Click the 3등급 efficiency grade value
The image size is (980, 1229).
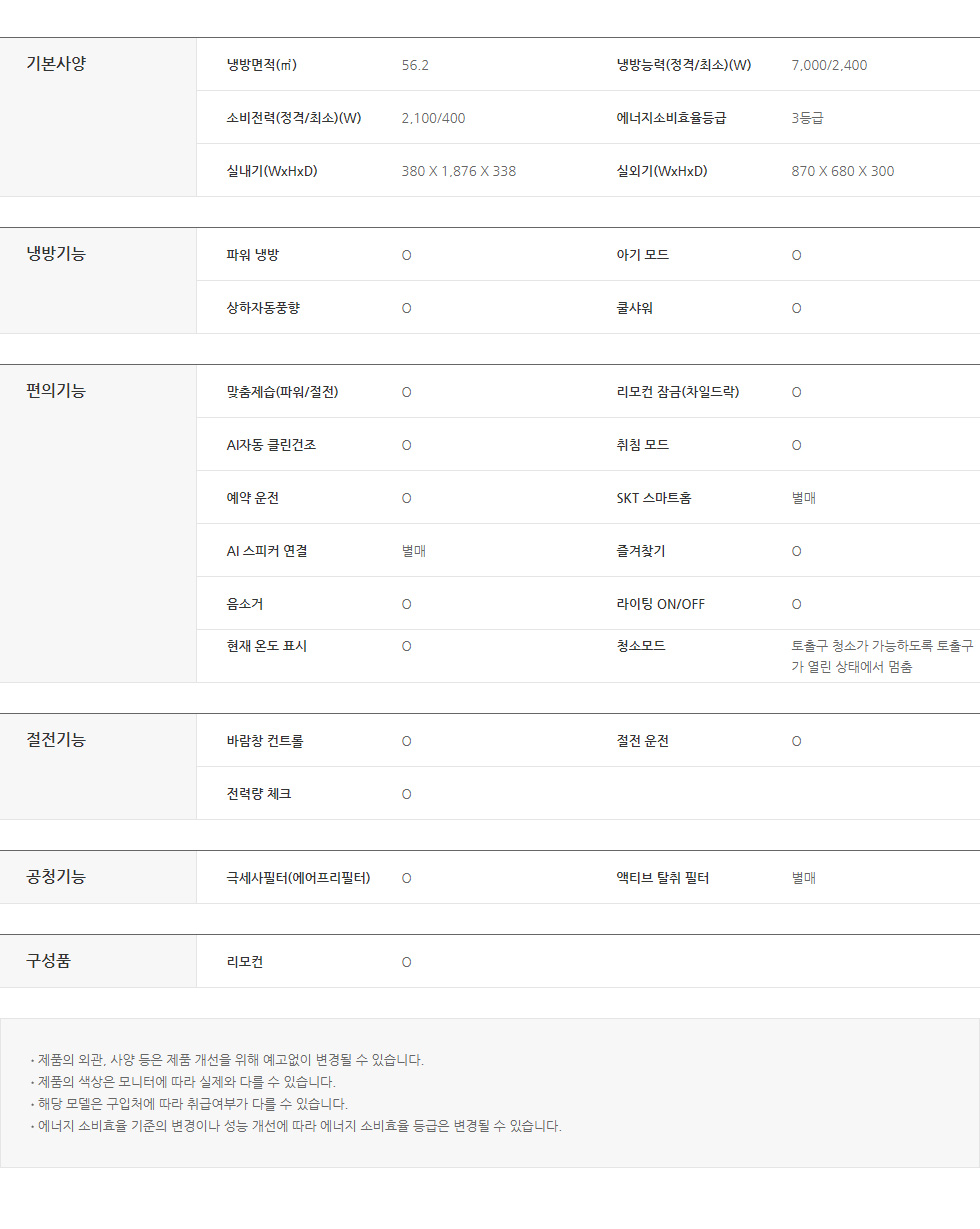click(x=807, y=118)
